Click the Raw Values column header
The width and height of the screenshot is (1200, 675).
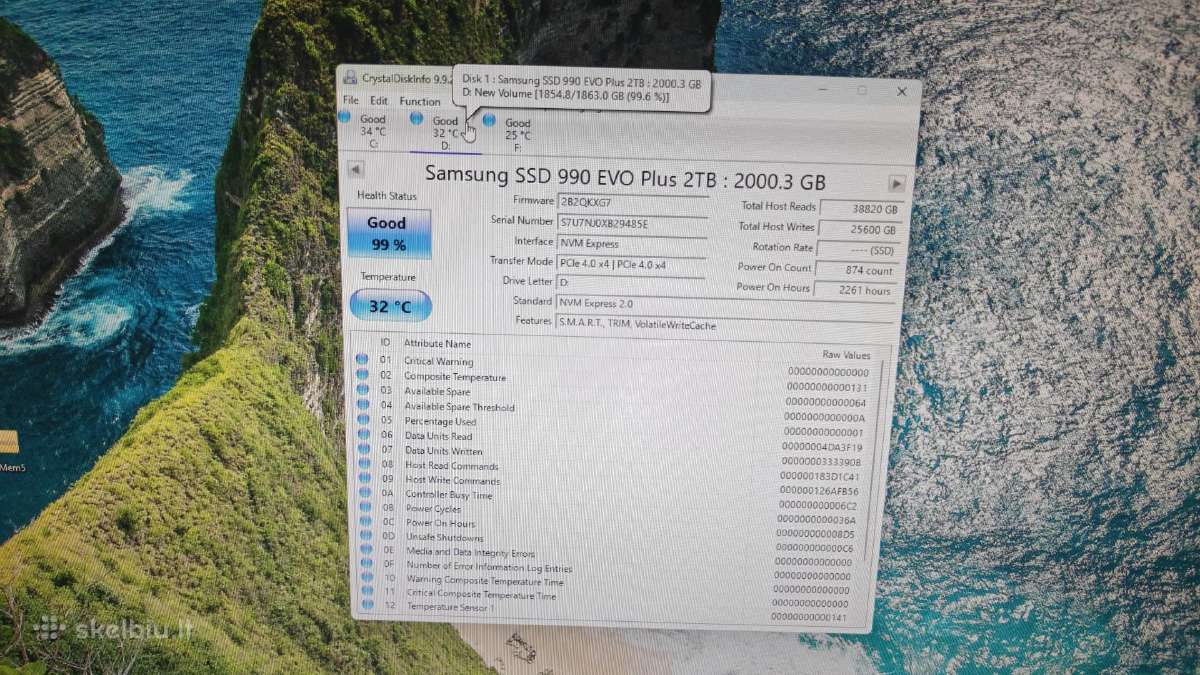pos(846,354)
